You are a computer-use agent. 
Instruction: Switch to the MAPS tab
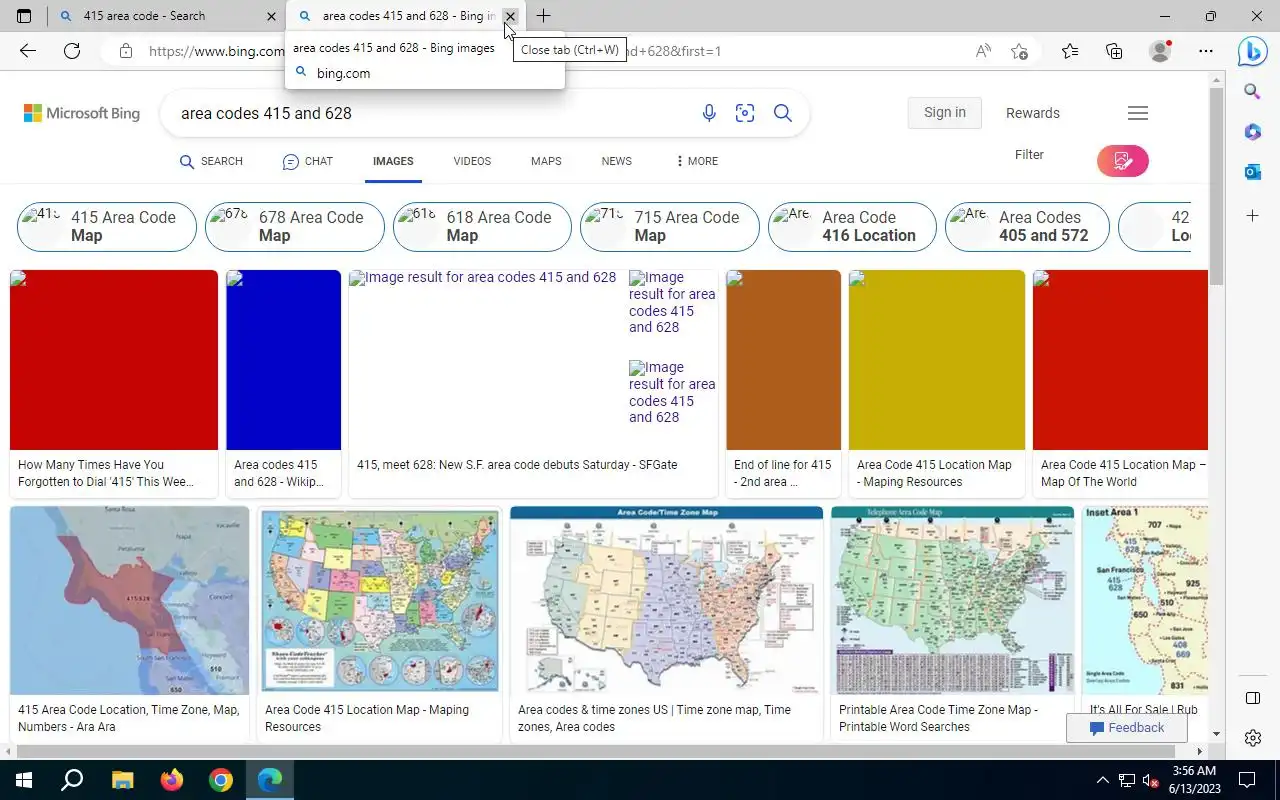(x=546, y=161)
